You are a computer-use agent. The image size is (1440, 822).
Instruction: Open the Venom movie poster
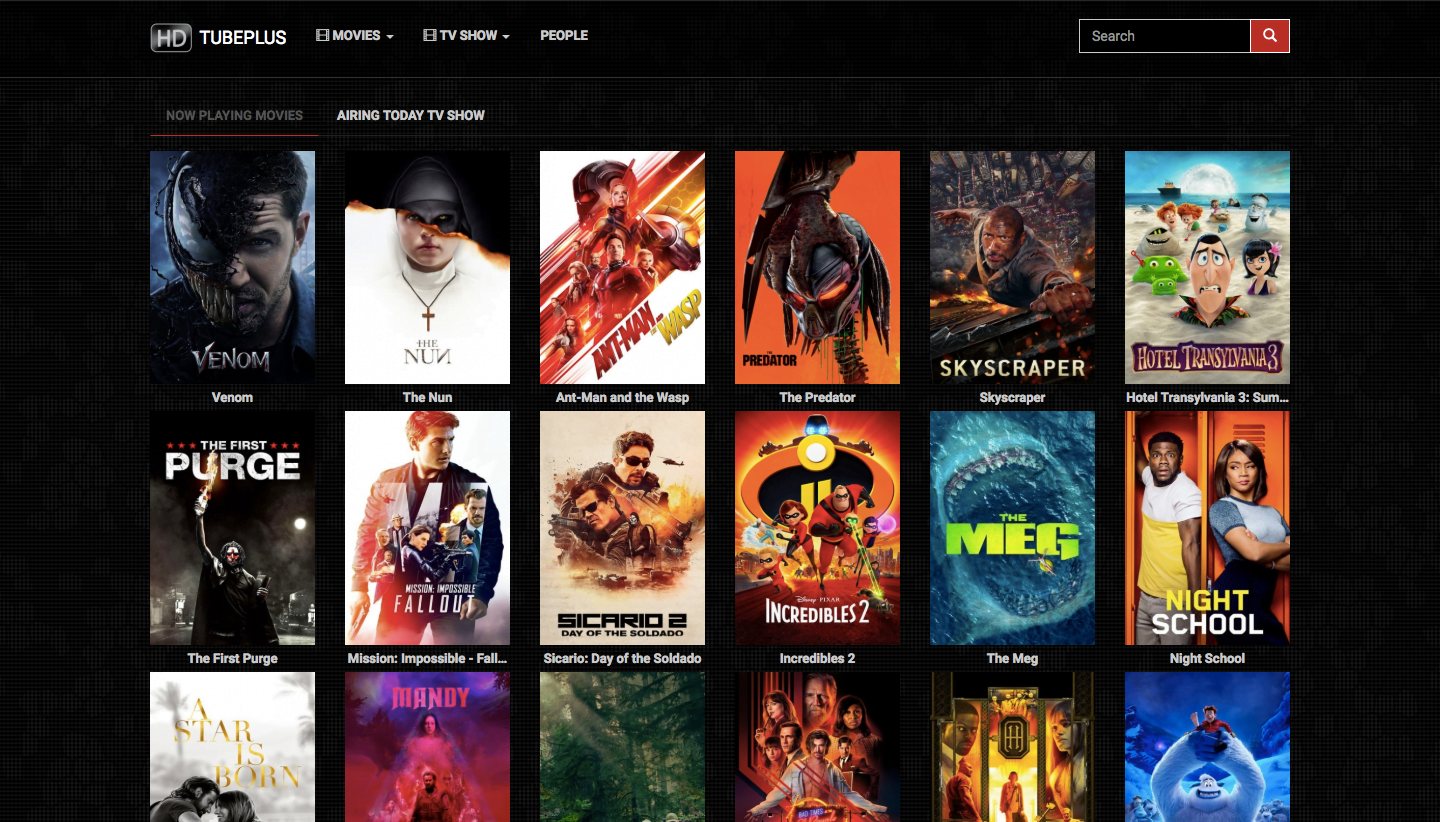click(x=232, y=267)
